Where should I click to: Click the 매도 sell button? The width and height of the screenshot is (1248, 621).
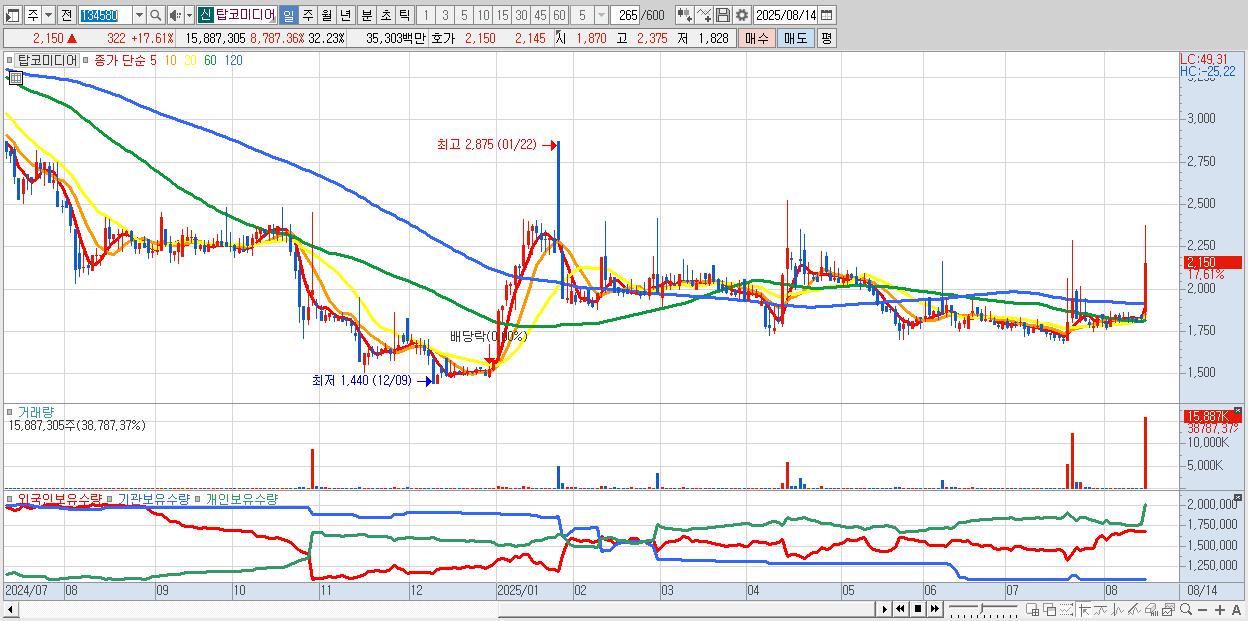click(796, 38)
